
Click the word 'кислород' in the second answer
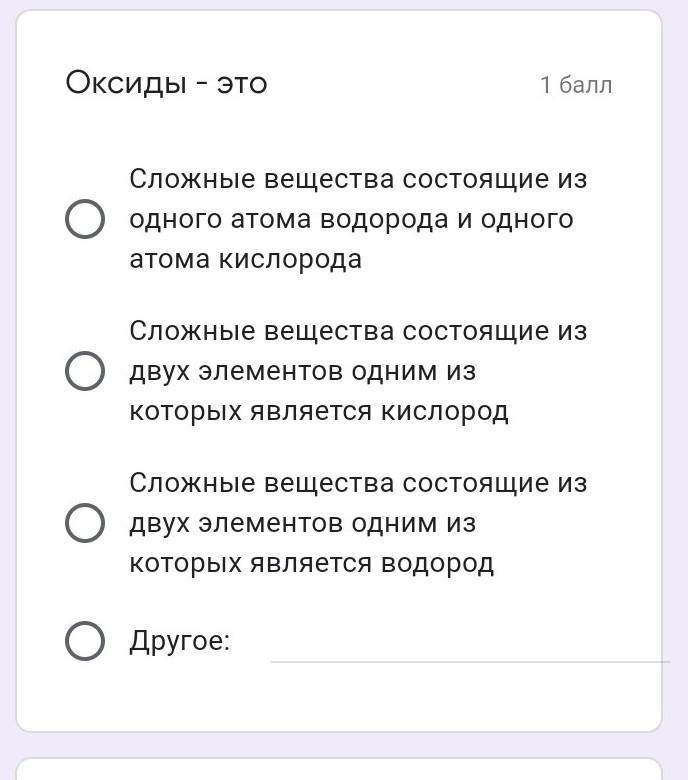point(445,411)
